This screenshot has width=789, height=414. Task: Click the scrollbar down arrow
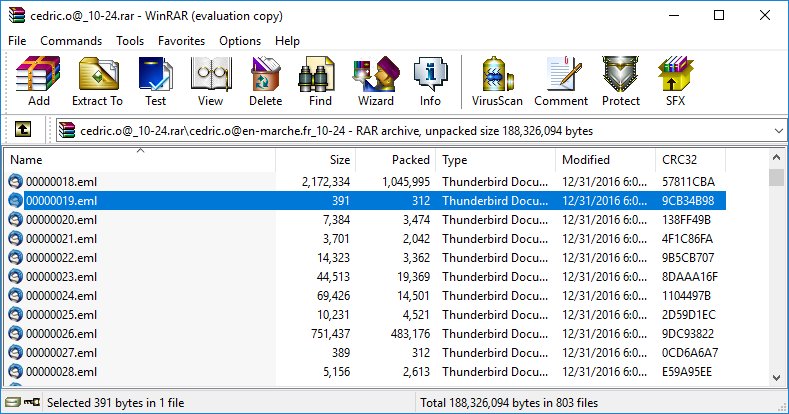pos(776,377)
